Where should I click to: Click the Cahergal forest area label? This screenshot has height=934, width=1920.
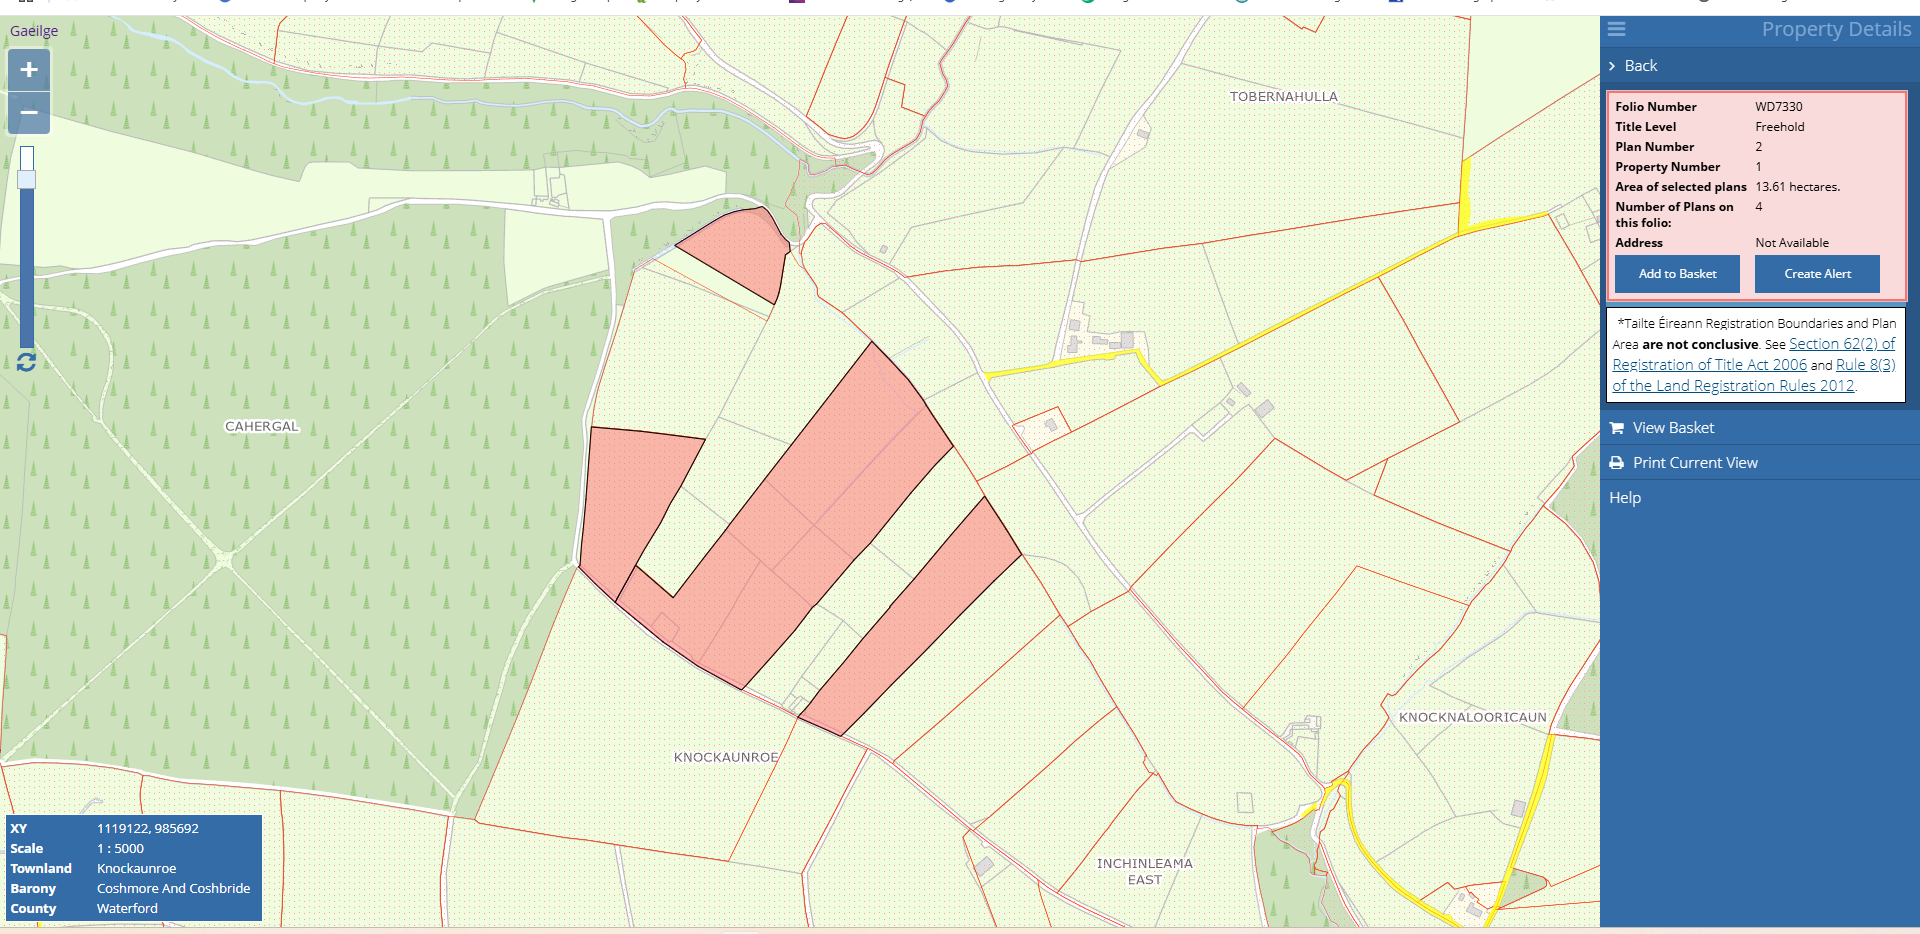(261, 427)
